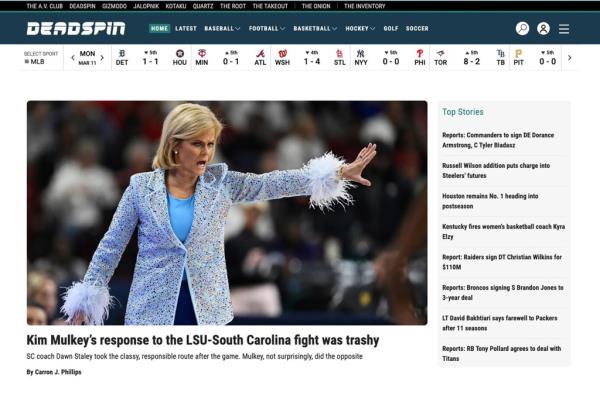The image size is (600, 399).
Task: Read Russell Wilson Steelers story
Action: [496, 171]
